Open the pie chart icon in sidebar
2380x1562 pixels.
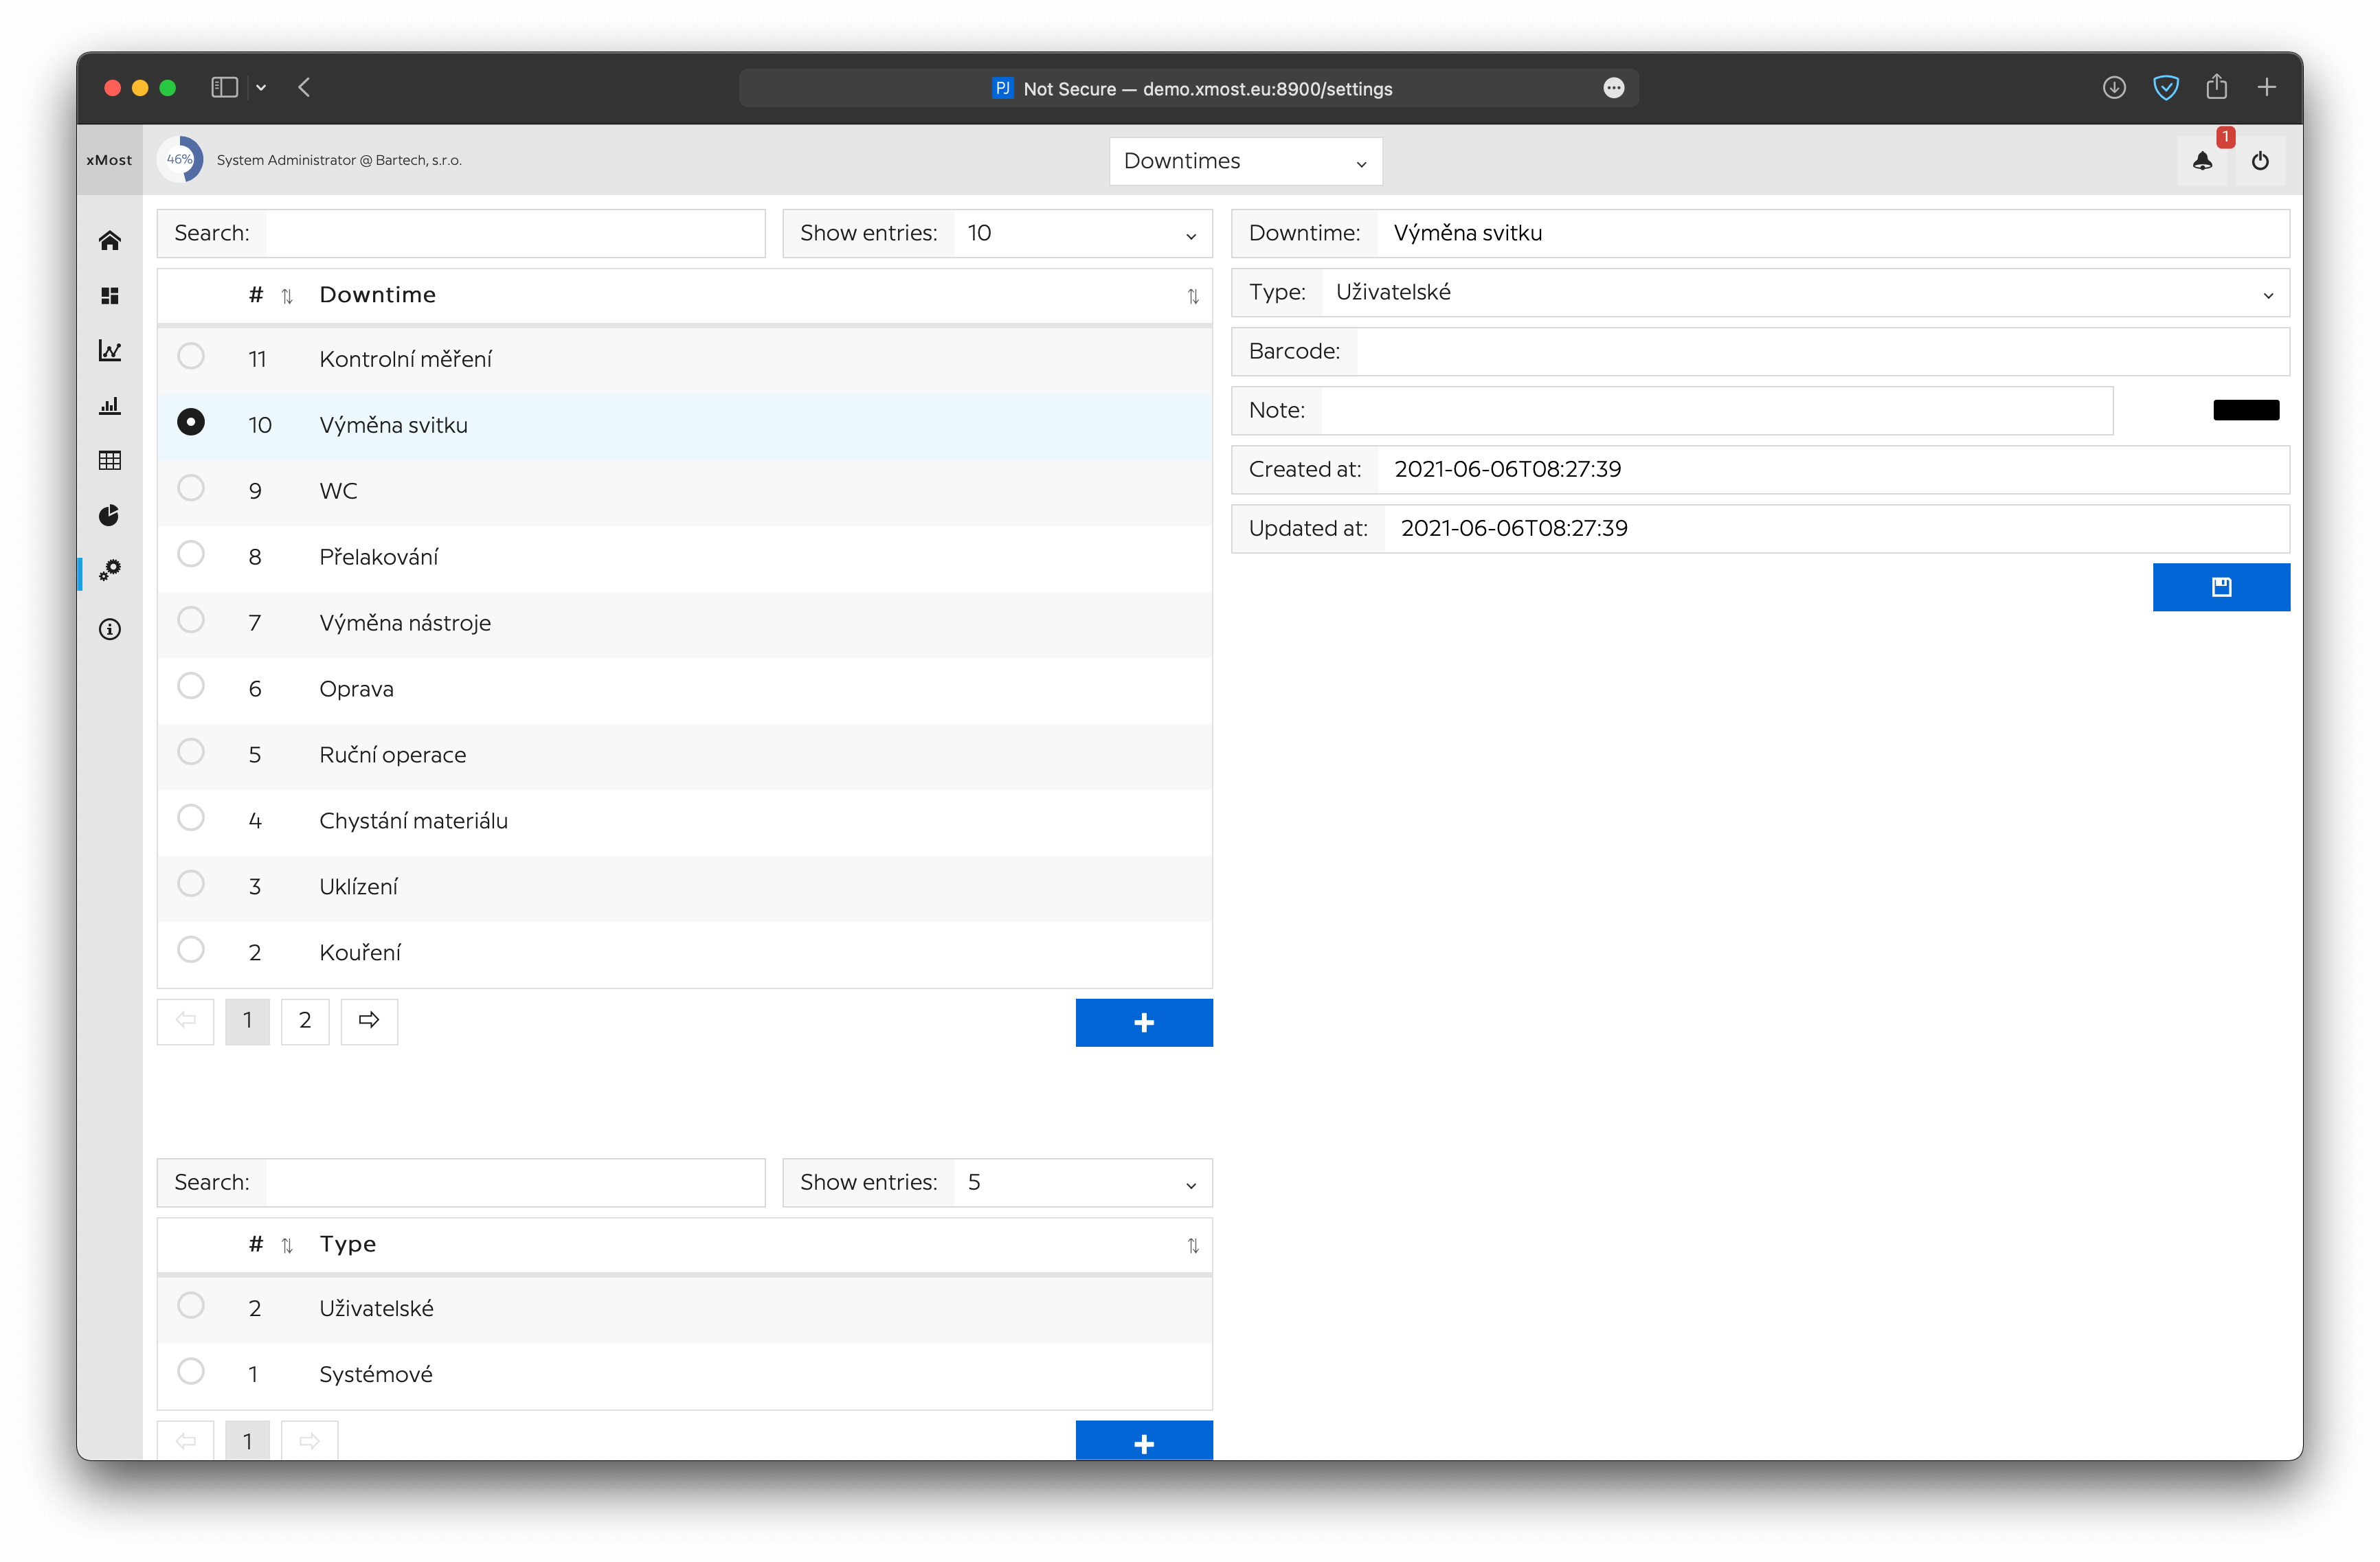click(x=110, y=515)
